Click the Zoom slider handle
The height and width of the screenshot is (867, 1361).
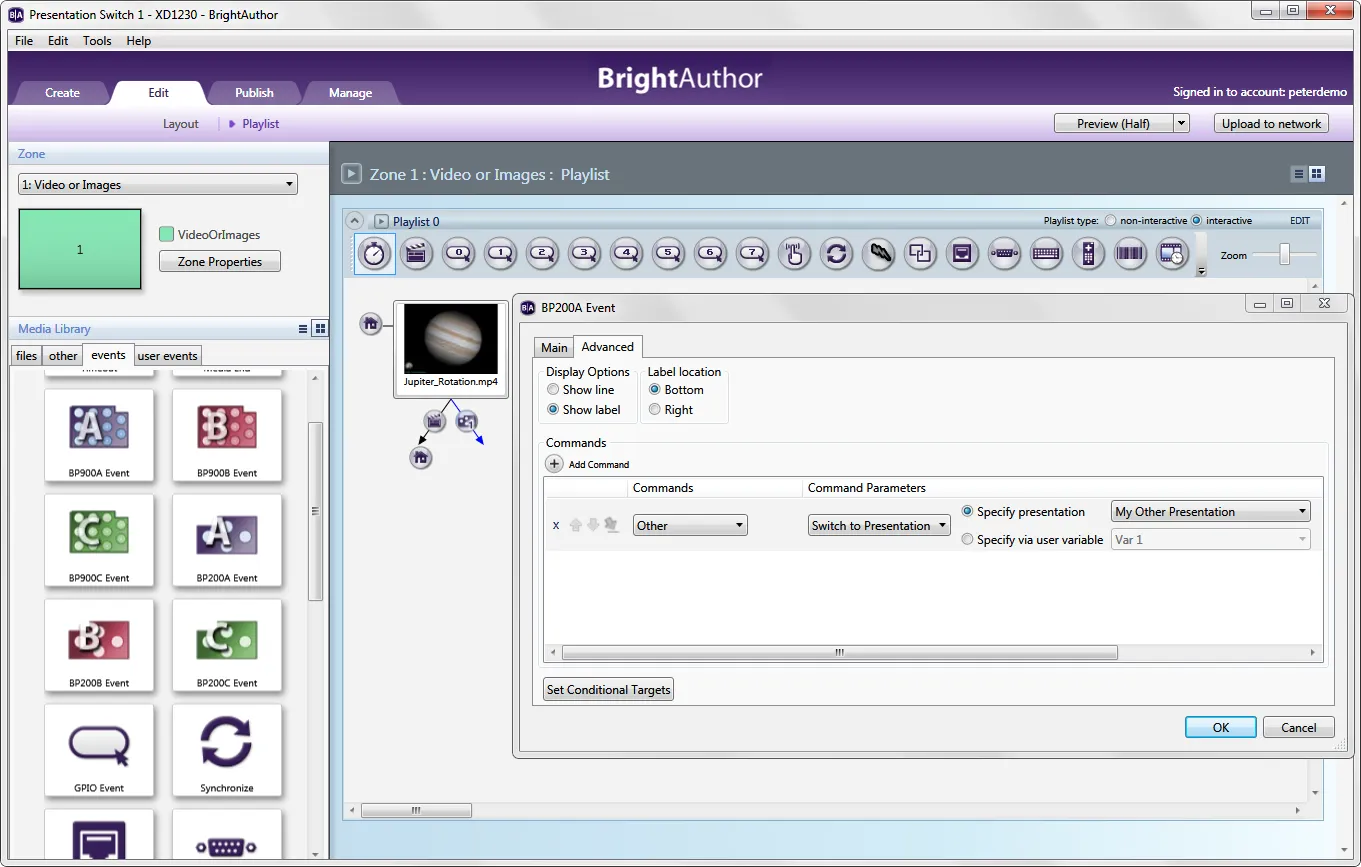coord(1284,256)
